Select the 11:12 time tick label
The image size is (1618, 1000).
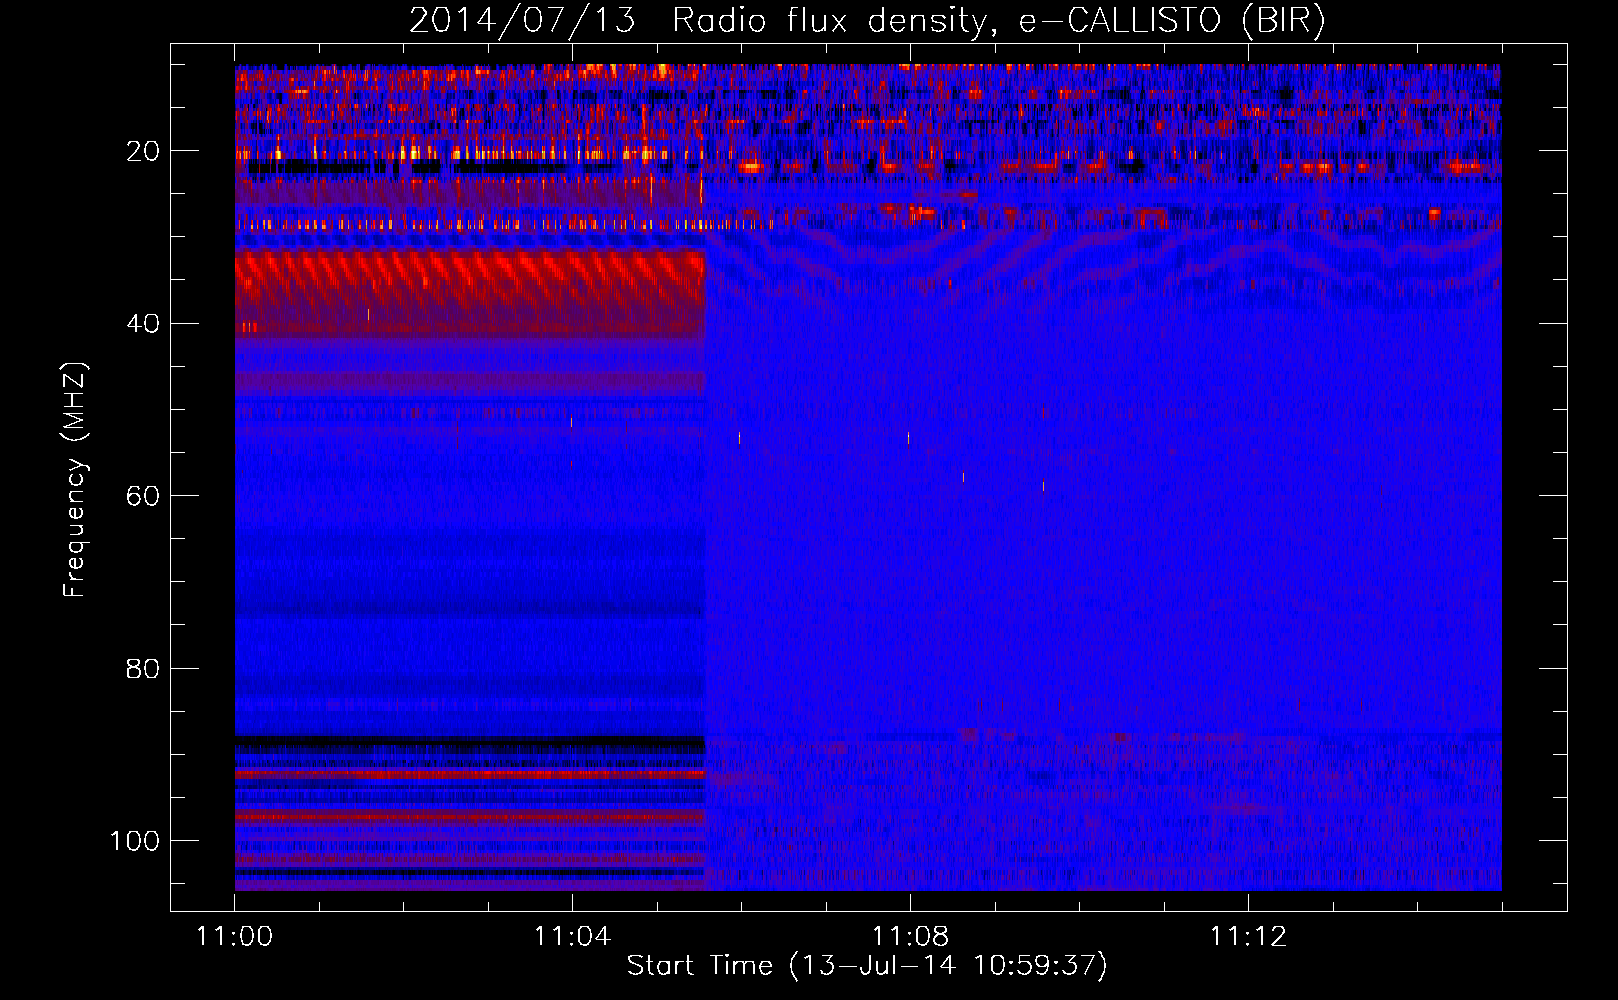coord(1248,937)
